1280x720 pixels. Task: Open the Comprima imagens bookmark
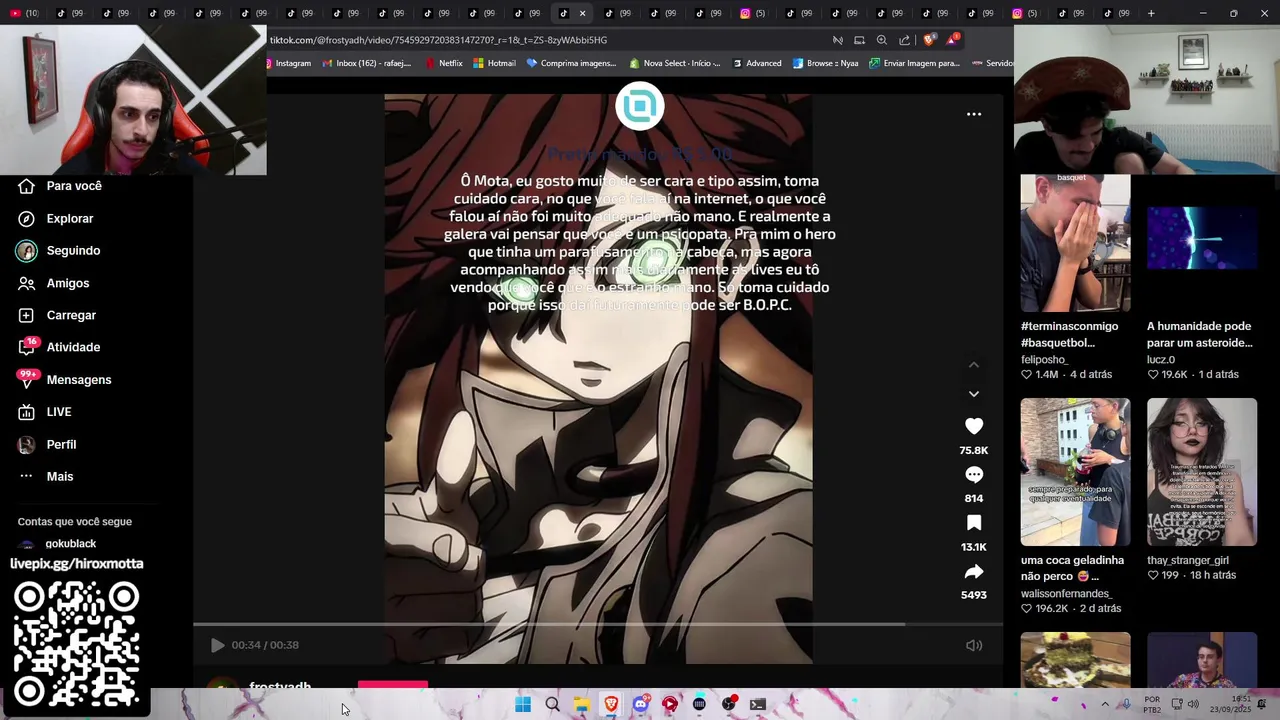pos(571,63)
